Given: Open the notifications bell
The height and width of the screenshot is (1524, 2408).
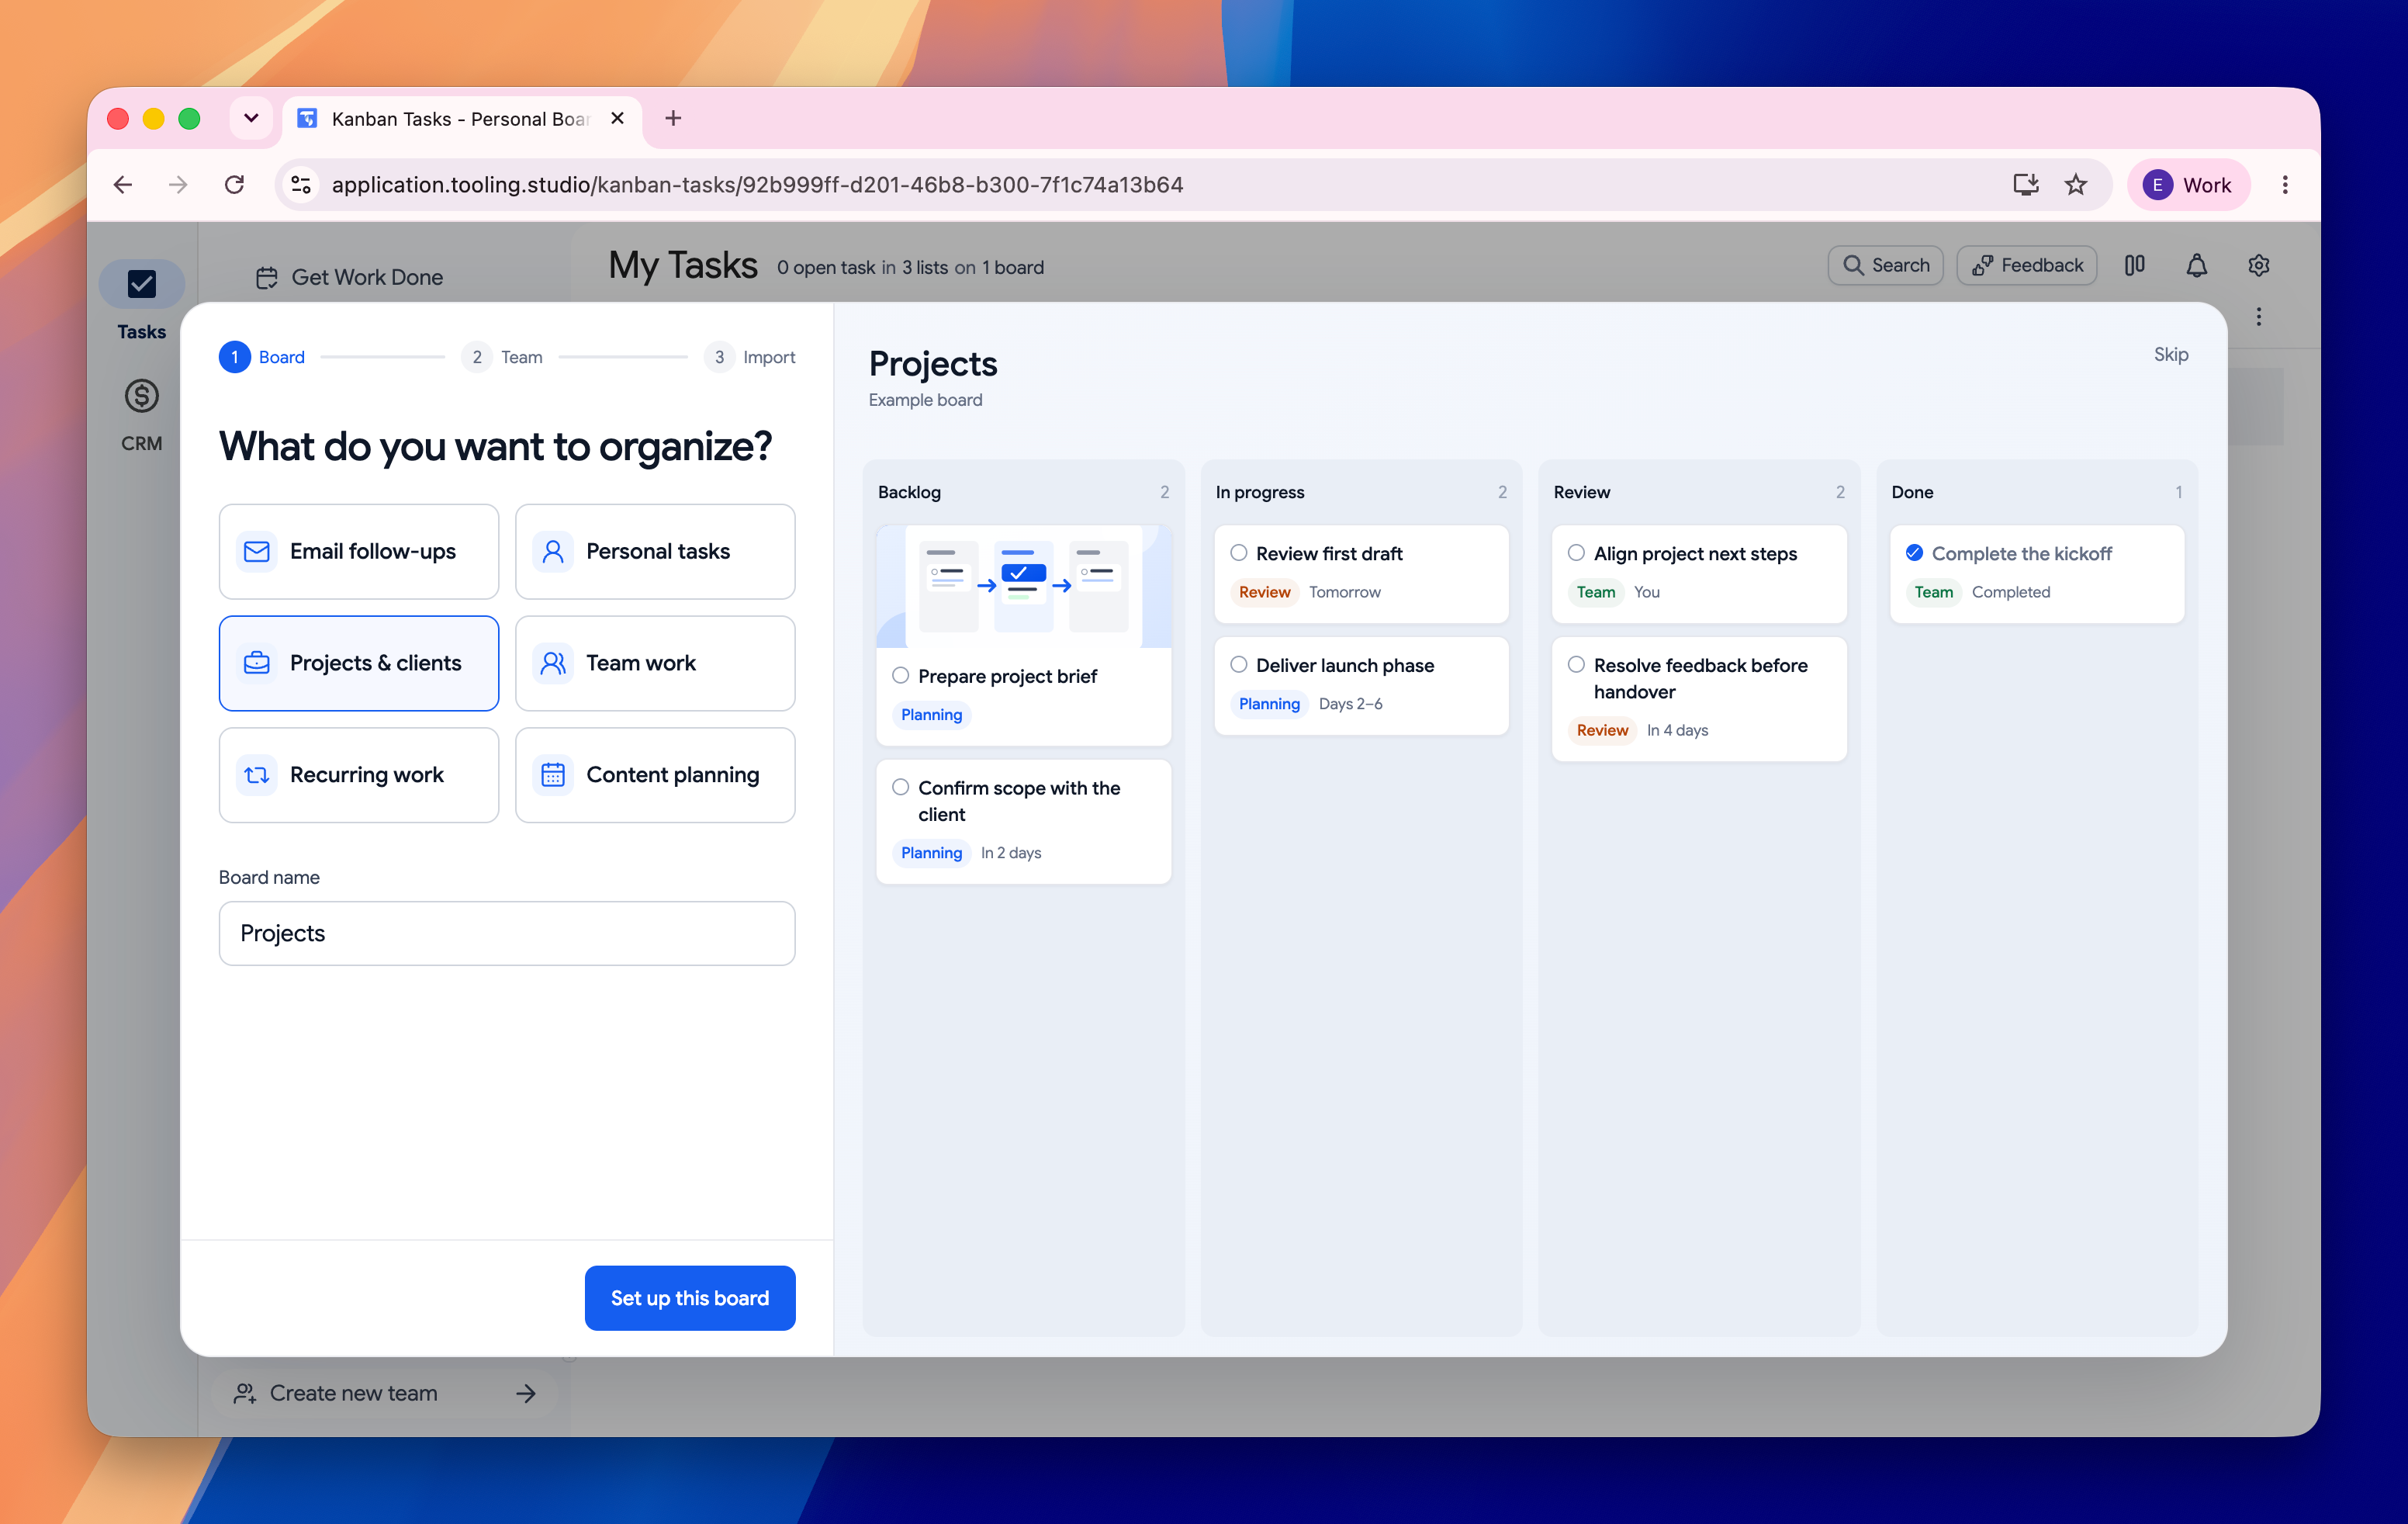Looking at the screenshot, I should (x=2196, y=265).
